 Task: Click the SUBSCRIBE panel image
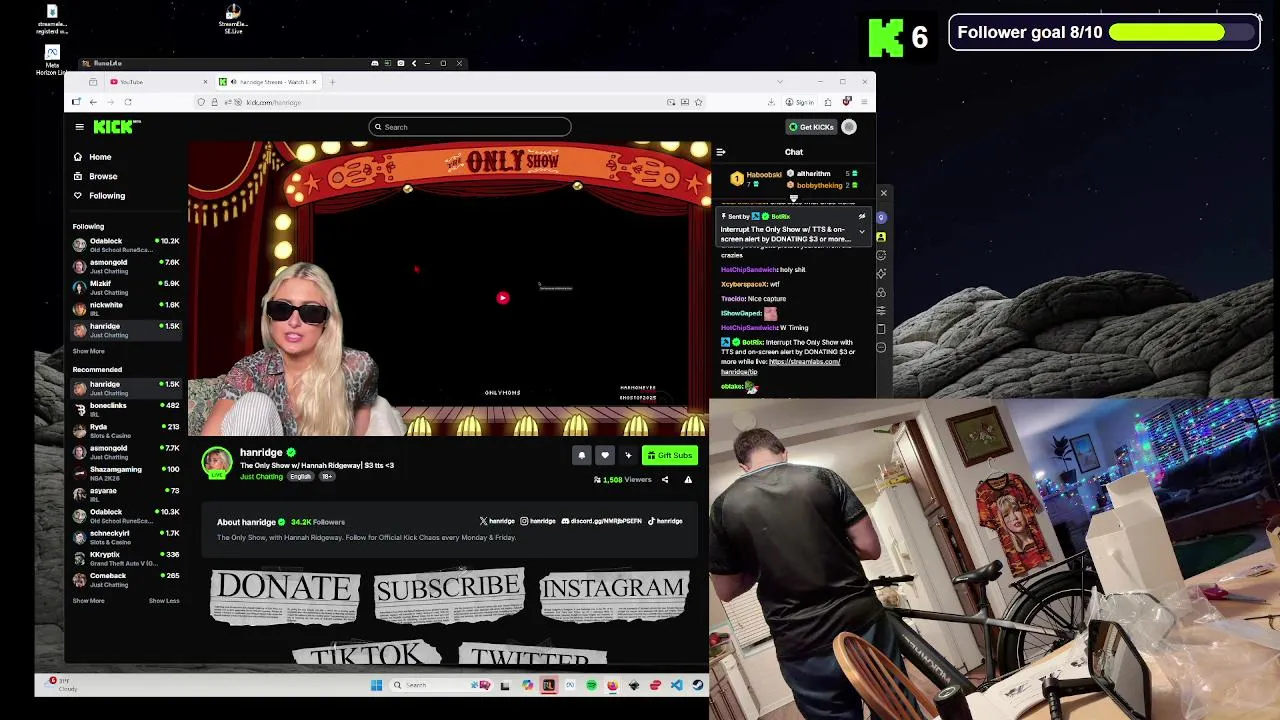coord(449,595)
